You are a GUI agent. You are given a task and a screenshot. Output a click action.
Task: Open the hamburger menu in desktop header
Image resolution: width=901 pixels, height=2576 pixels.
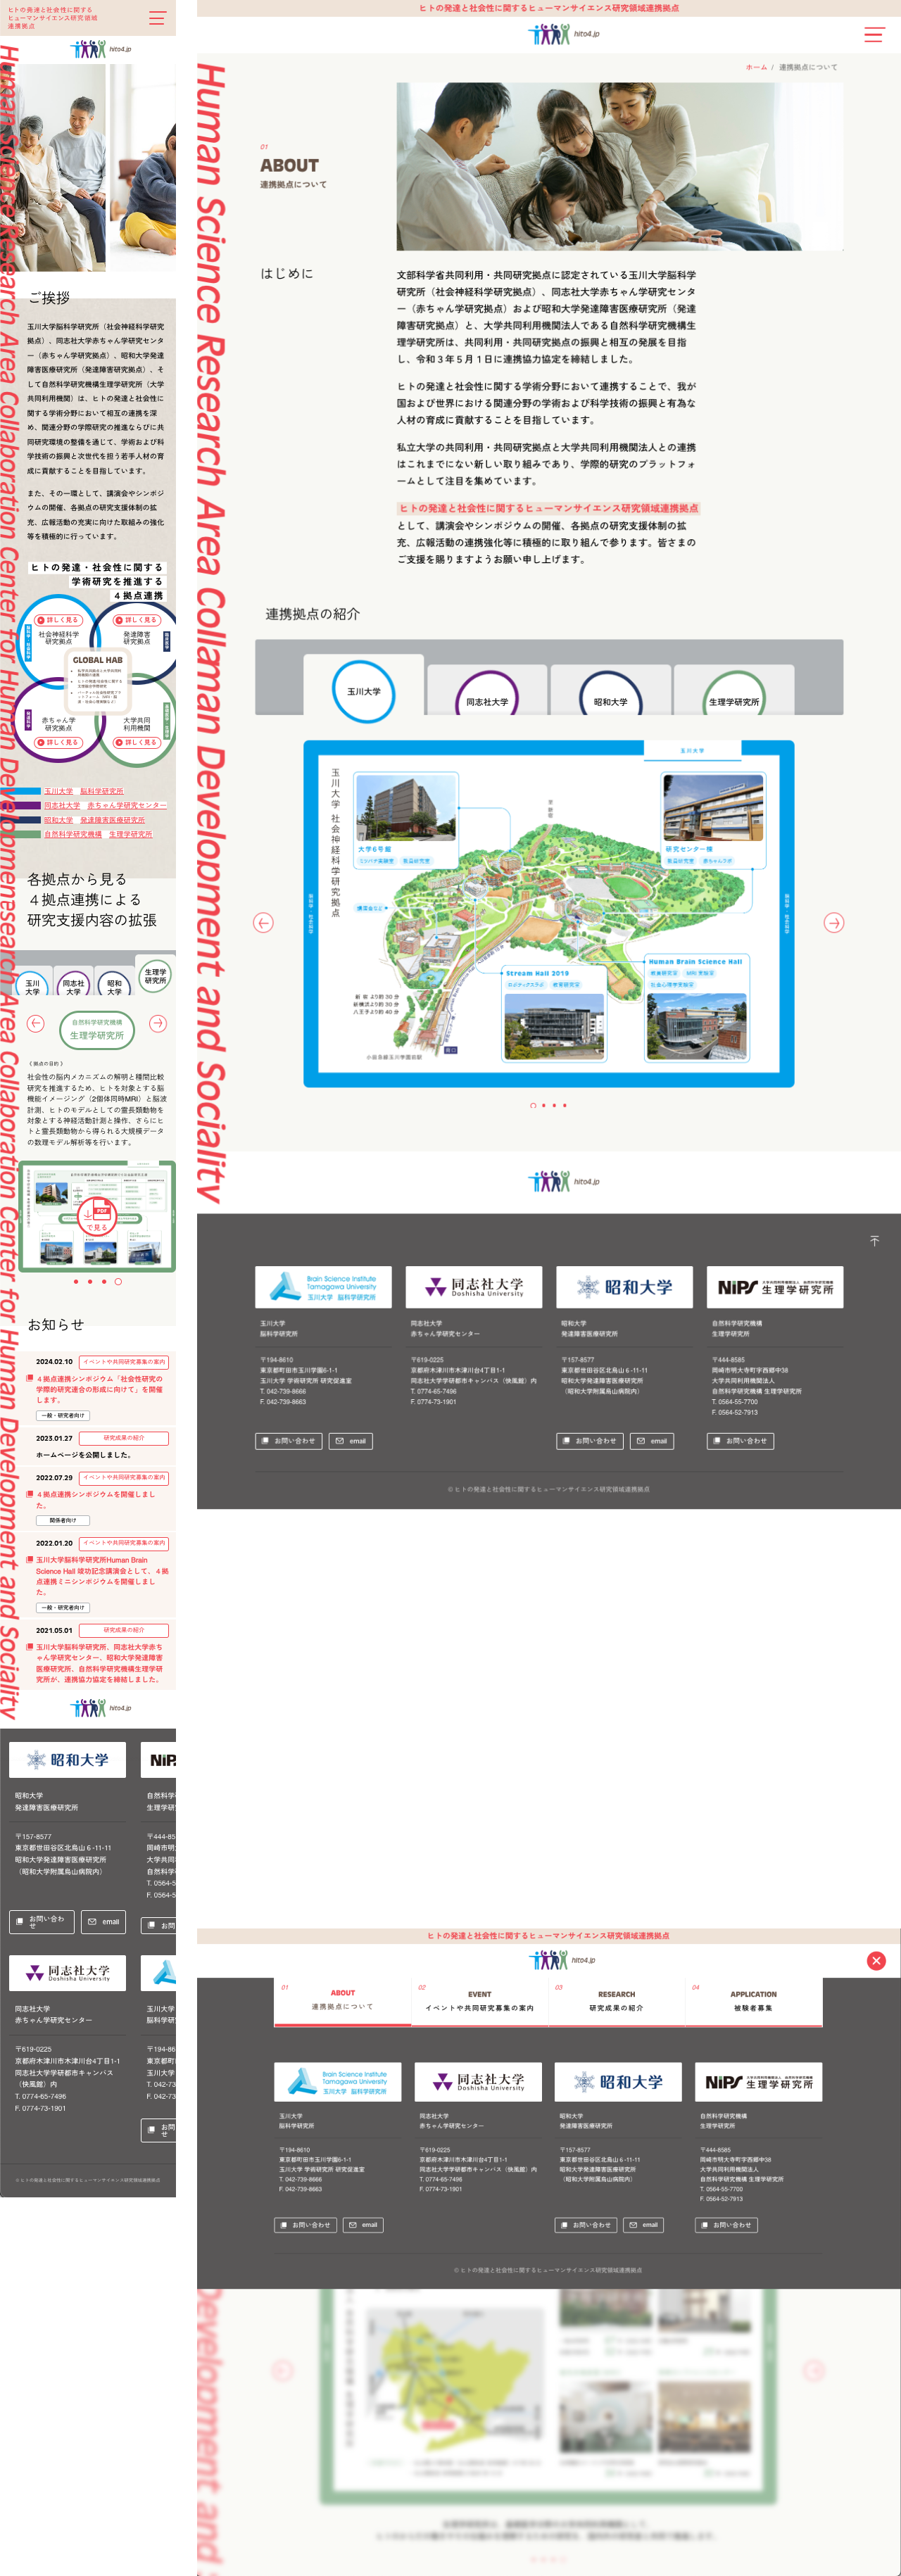point(873,34)
